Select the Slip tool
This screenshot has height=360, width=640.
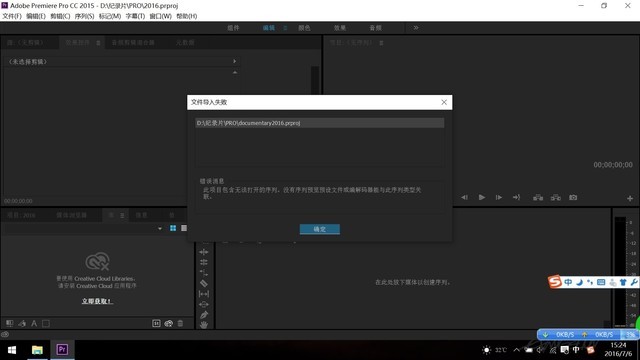204,294
